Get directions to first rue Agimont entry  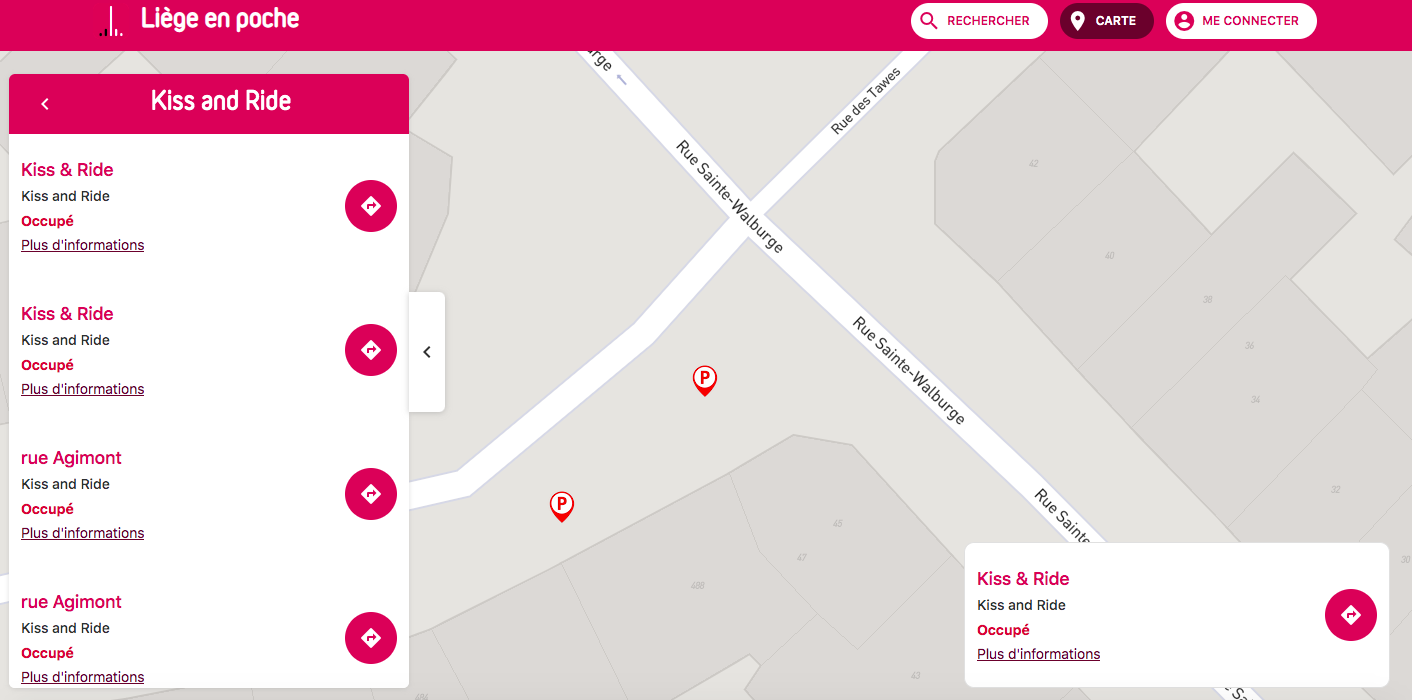click(x=371, y=494)
